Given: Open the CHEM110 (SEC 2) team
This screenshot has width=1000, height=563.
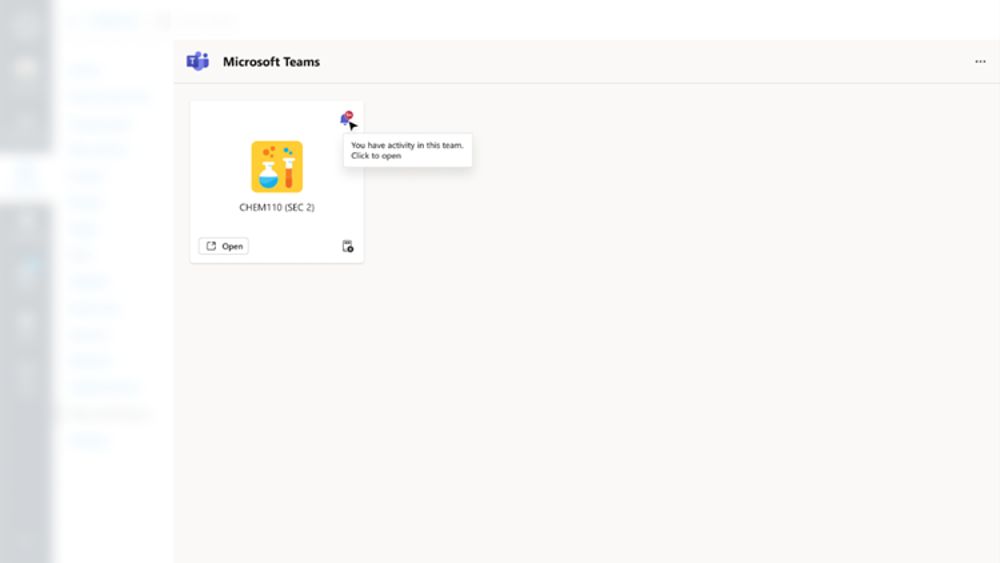Looking at the screenshot, I should point(224,246).
